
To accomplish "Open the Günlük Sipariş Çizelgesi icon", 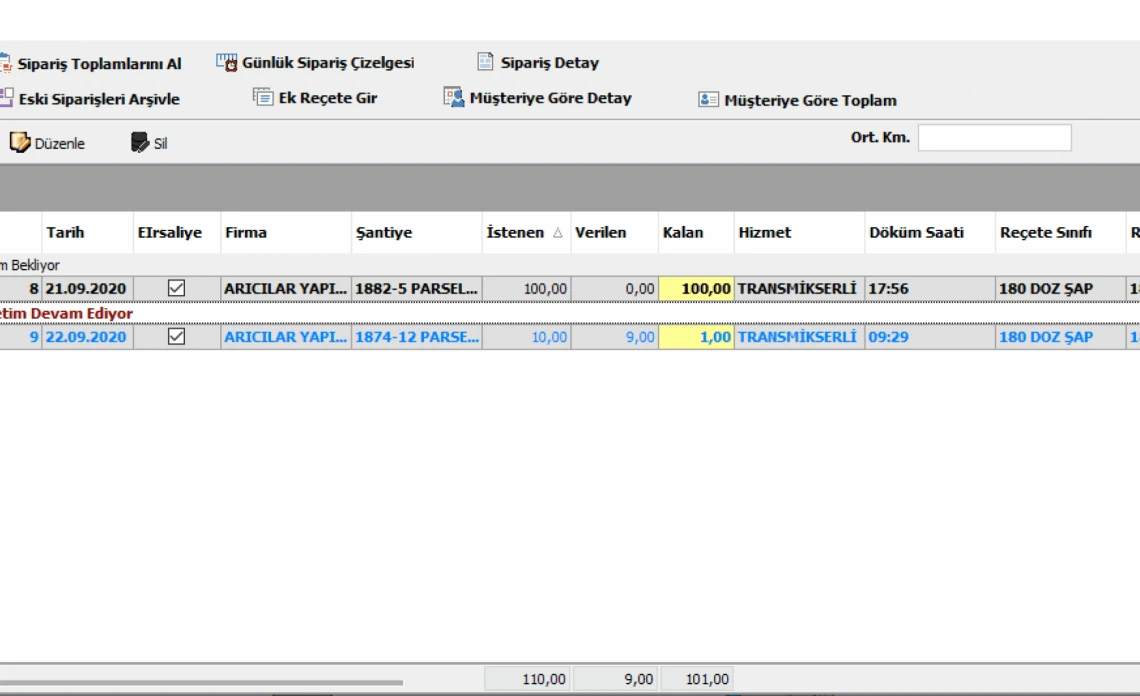I will click(227, 62).
